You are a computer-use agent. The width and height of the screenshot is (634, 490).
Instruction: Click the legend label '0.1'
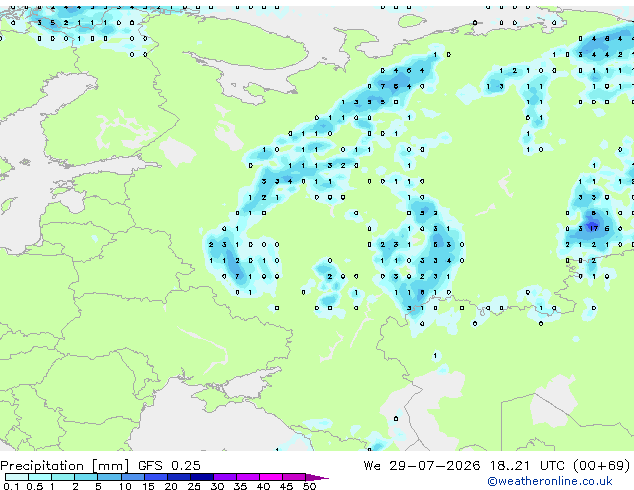11,486
